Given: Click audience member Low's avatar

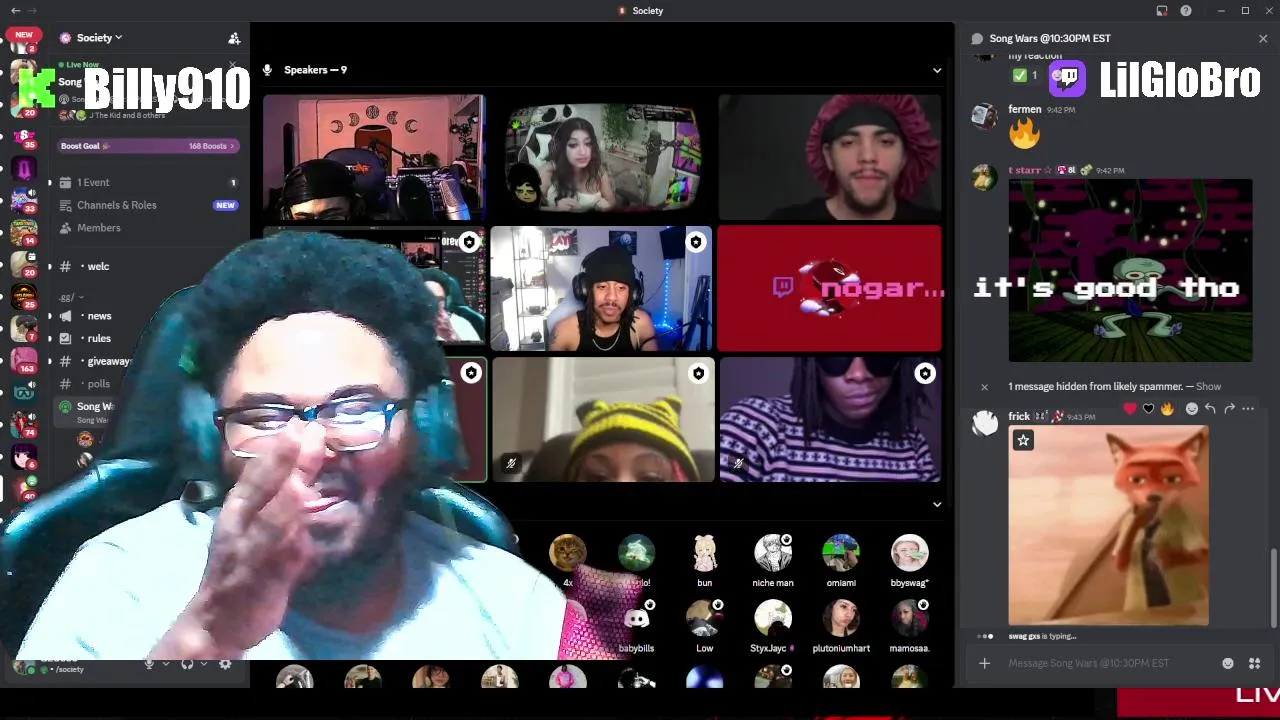Looking at the screenshot, I should point(705,619).
